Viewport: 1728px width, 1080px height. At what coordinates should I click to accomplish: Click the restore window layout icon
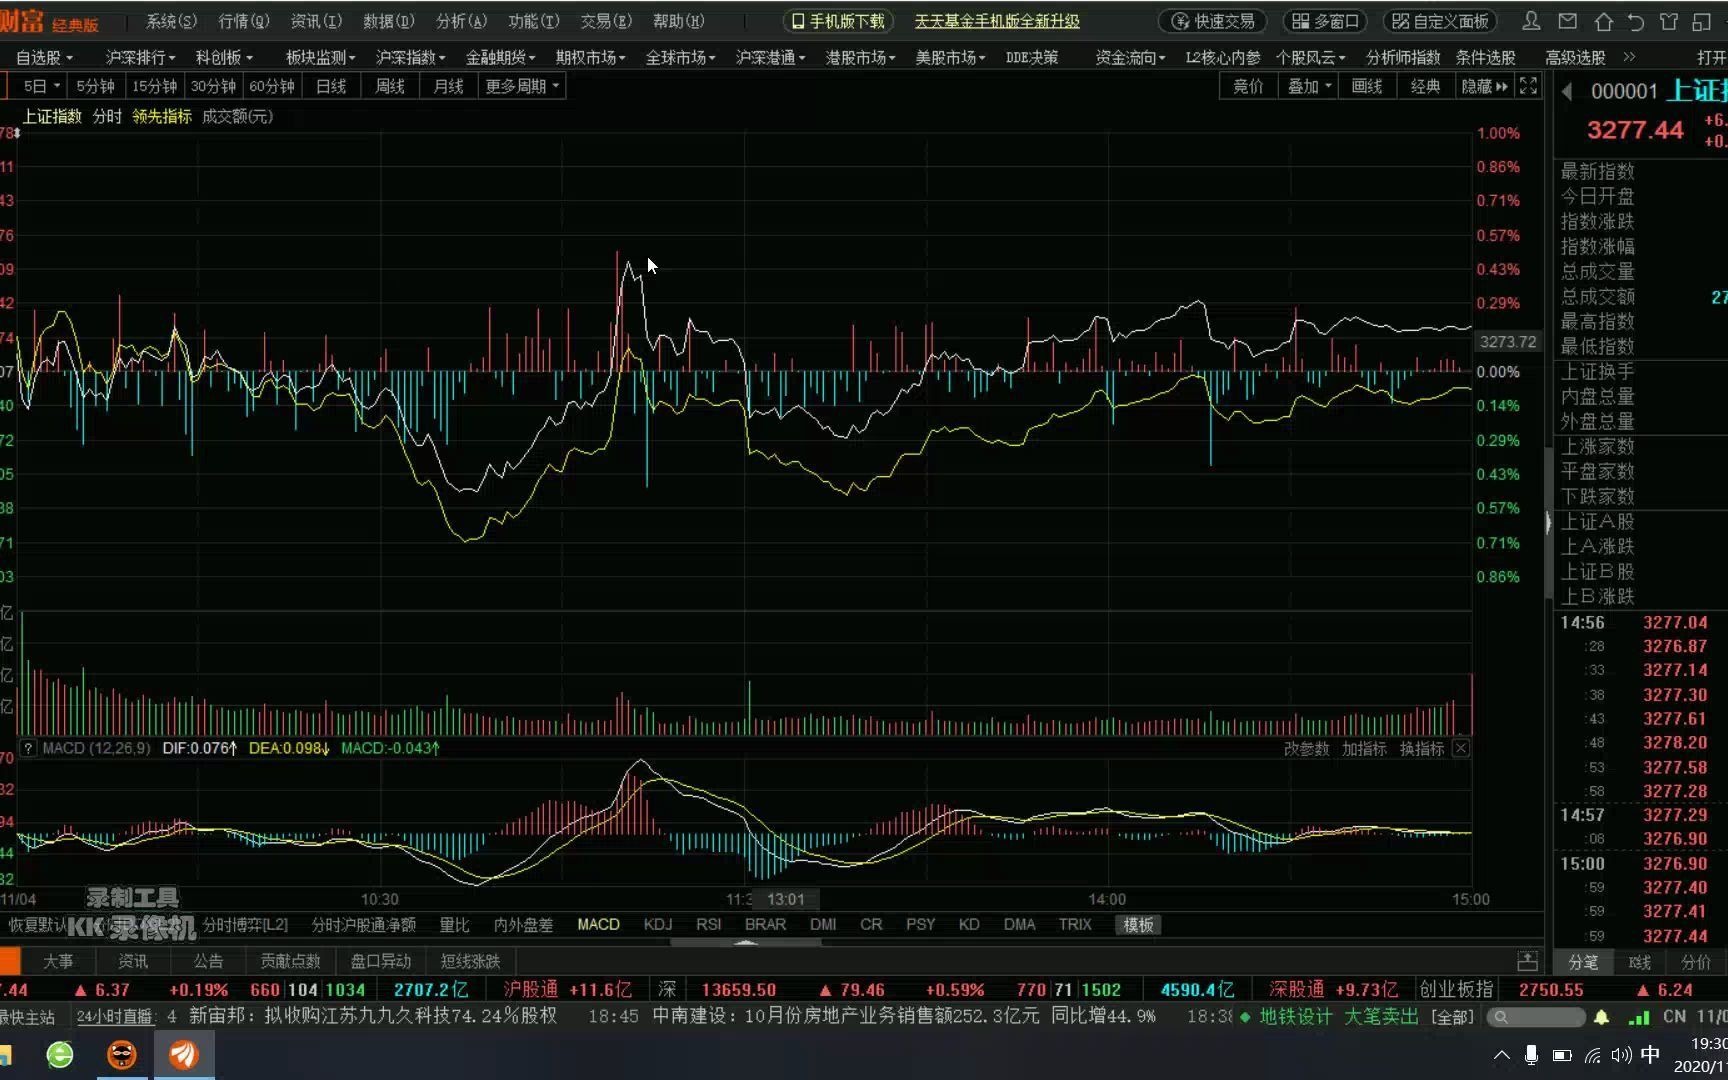click(x=1702, y=21)
